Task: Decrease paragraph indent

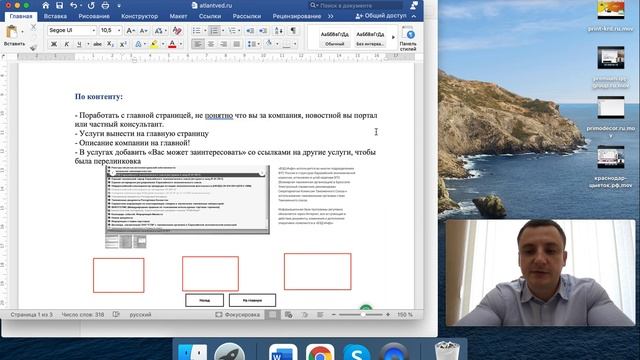Action: coord(250,31)
